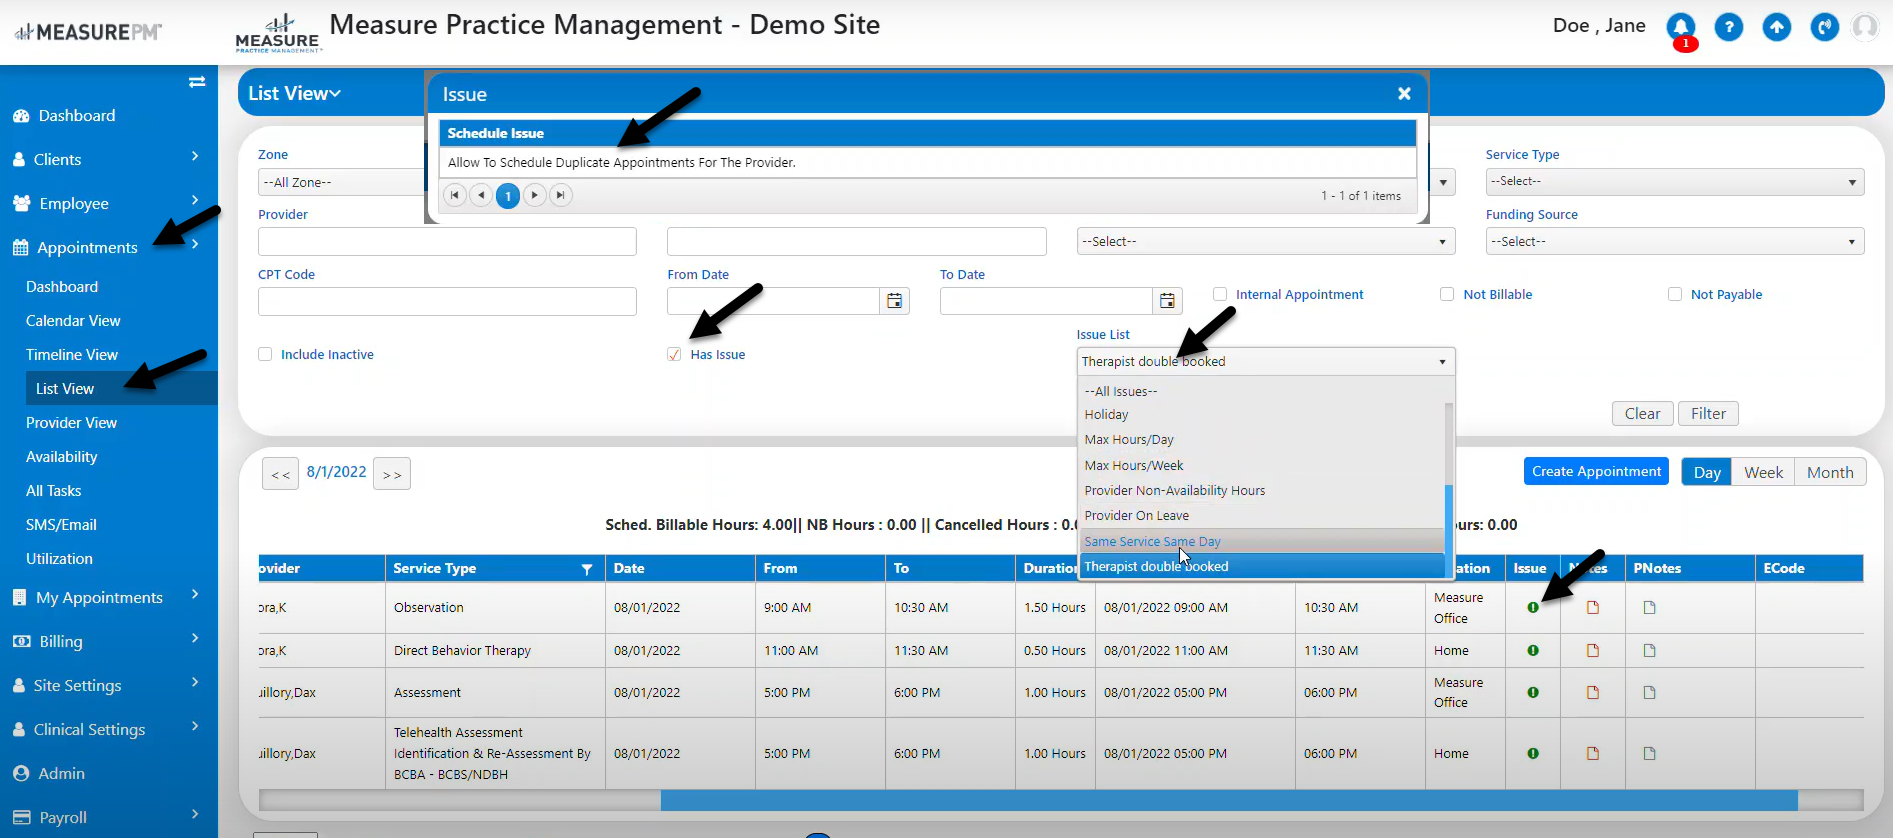
Task: Click the Filter button
Action: coord(1708,414)
